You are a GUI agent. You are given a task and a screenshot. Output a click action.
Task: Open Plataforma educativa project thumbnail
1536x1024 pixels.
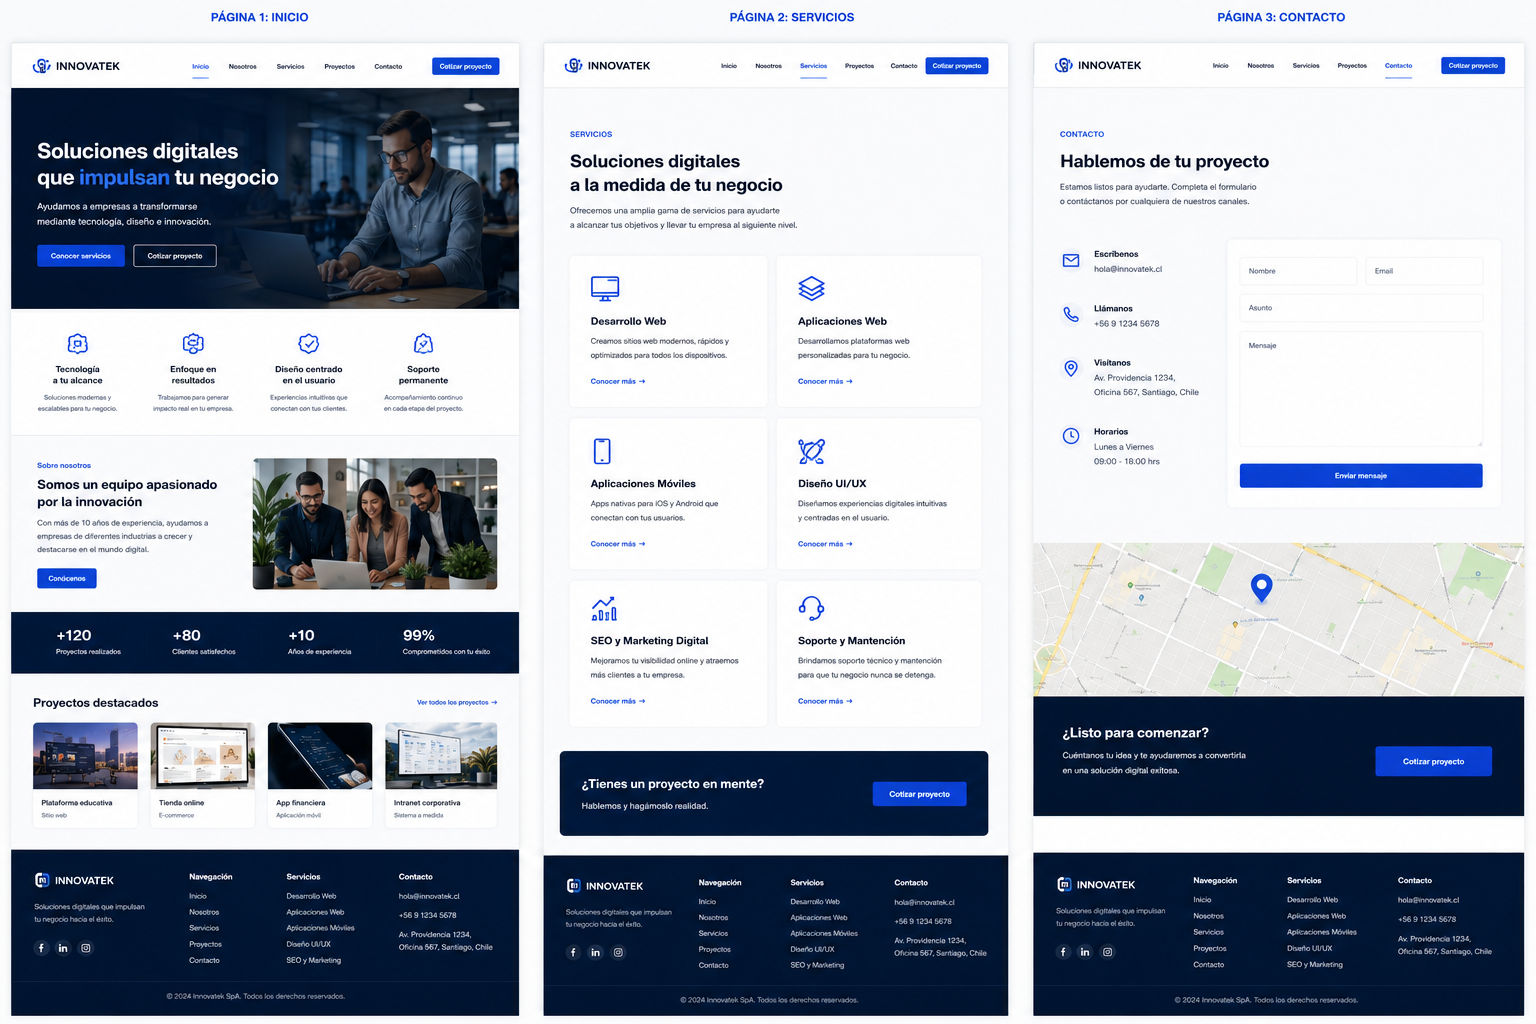pos(85,756)
